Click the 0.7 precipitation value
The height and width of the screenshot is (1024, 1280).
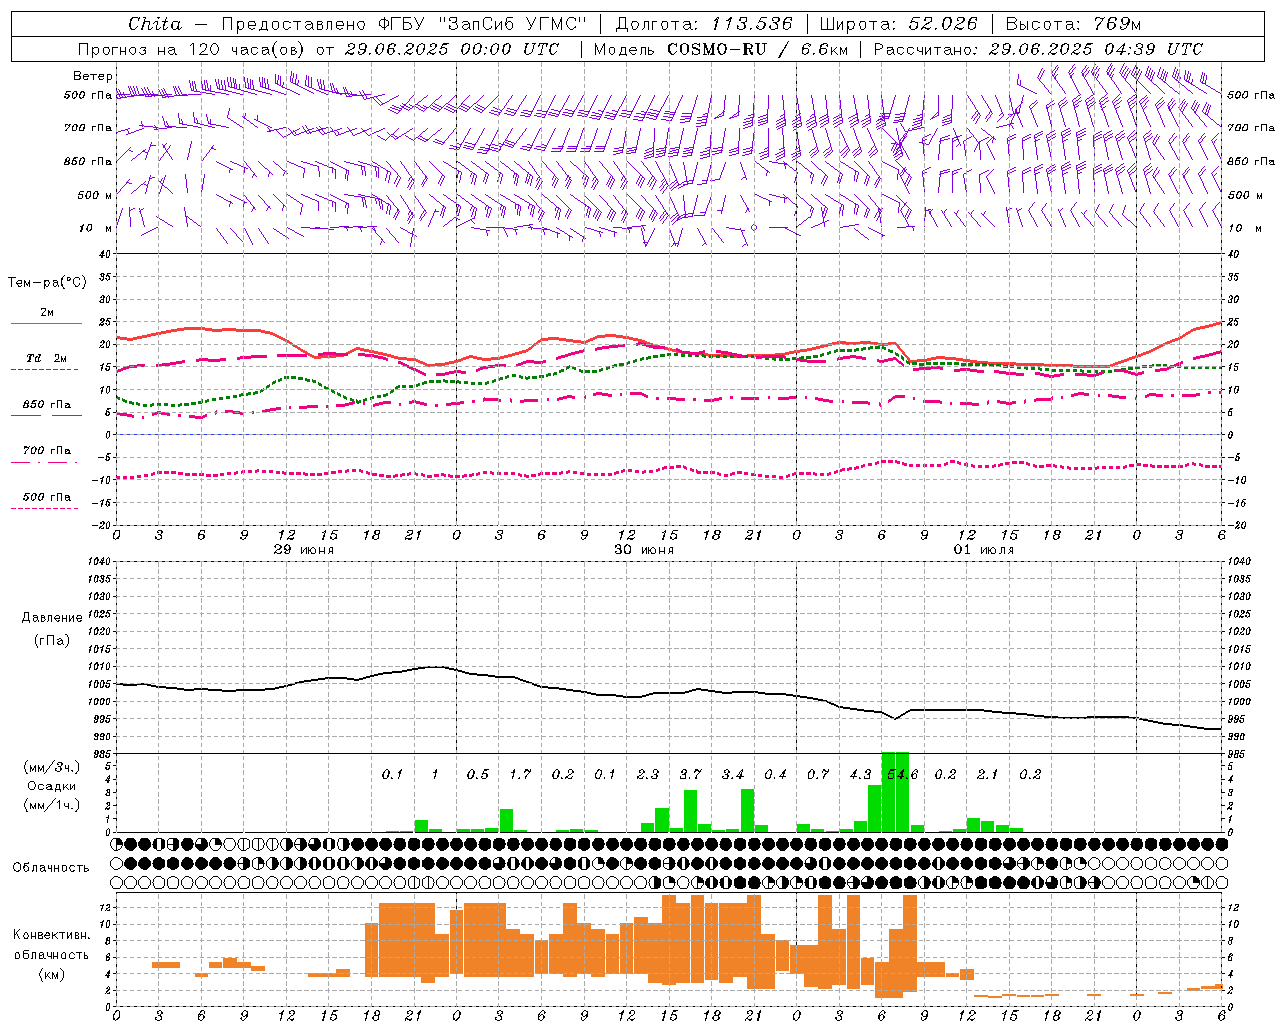(x=818, y=775)
